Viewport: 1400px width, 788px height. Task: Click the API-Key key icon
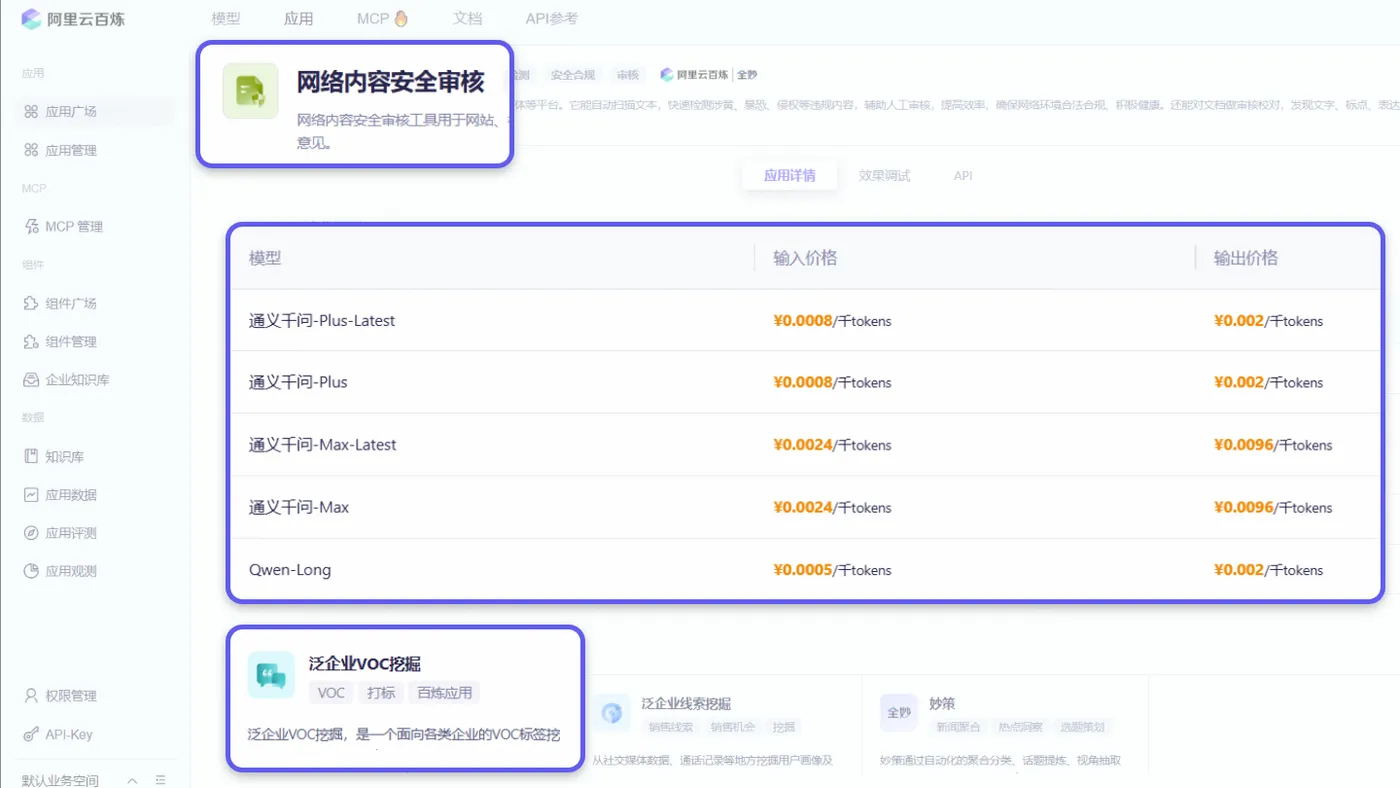click(x=31, y=735)
